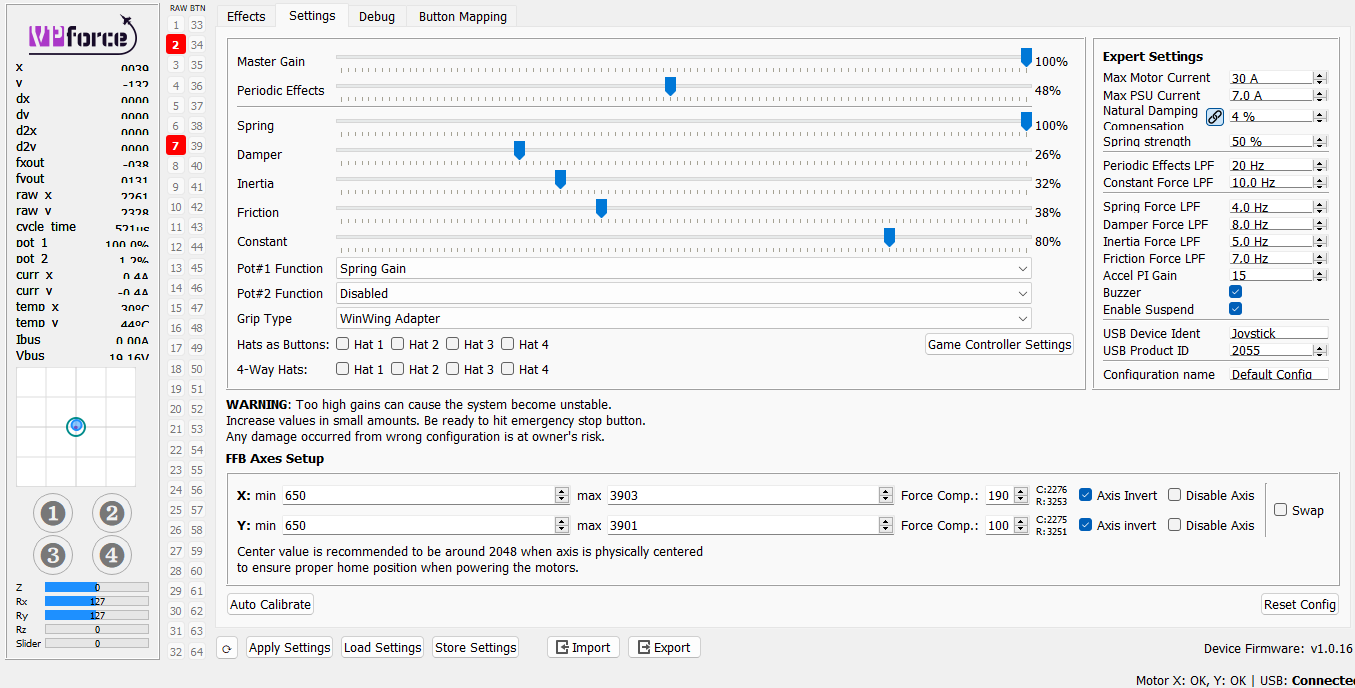Viewport: 1355px width, 688px height.
Task: Click the Y max value spinner arrows
Action: (886, 525)
